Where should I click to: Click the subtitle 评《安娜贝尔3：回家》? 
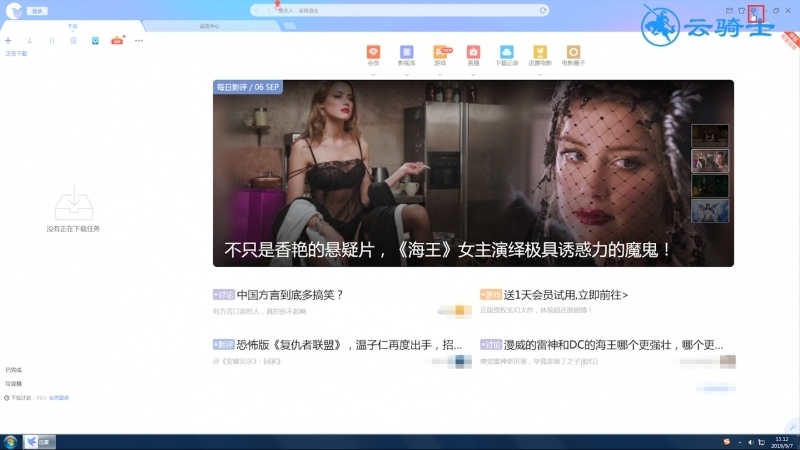pos(247,361)
